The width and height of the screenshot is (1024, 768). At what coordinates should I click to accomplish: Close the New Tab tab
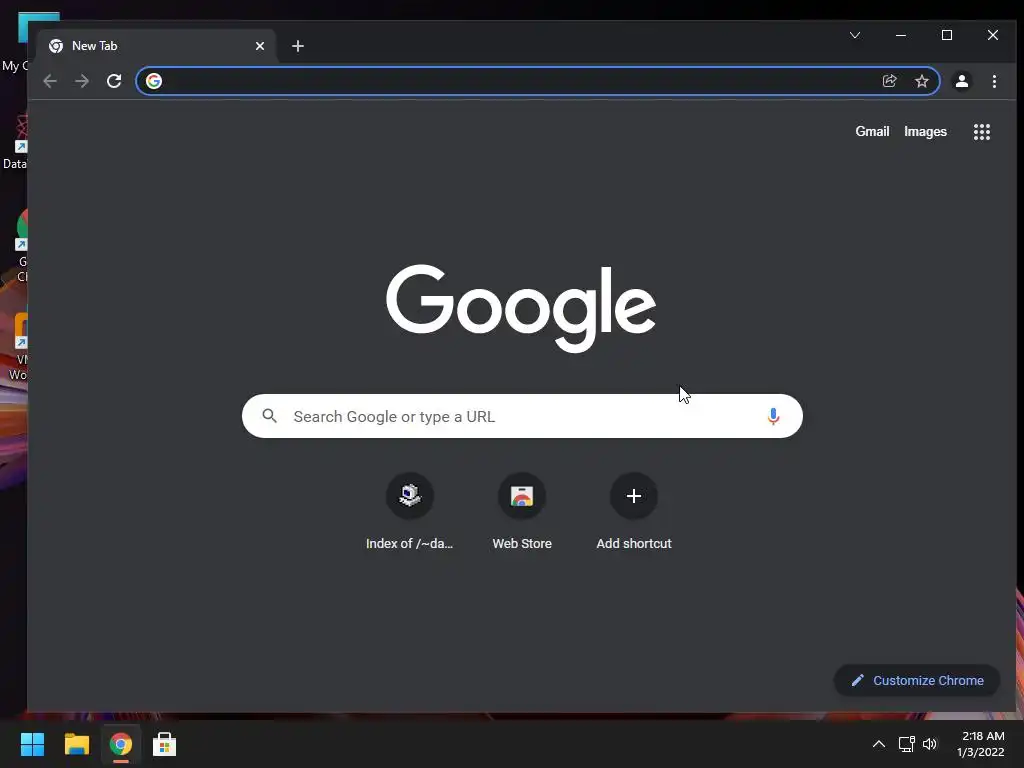260,46
